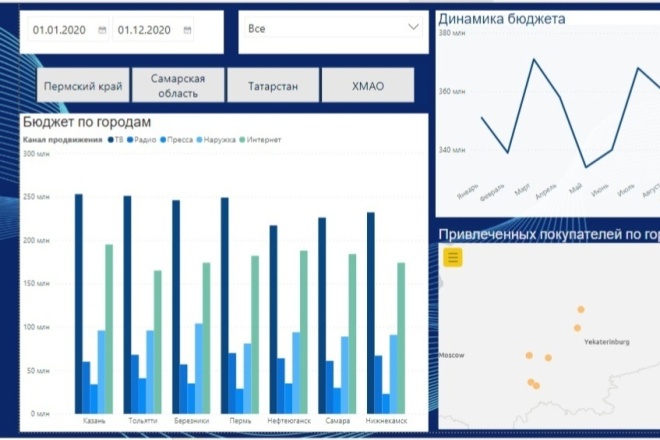660x440 pixels.
Task: Click the 'Канал продвижения' legend title
Action: (62, 140)
